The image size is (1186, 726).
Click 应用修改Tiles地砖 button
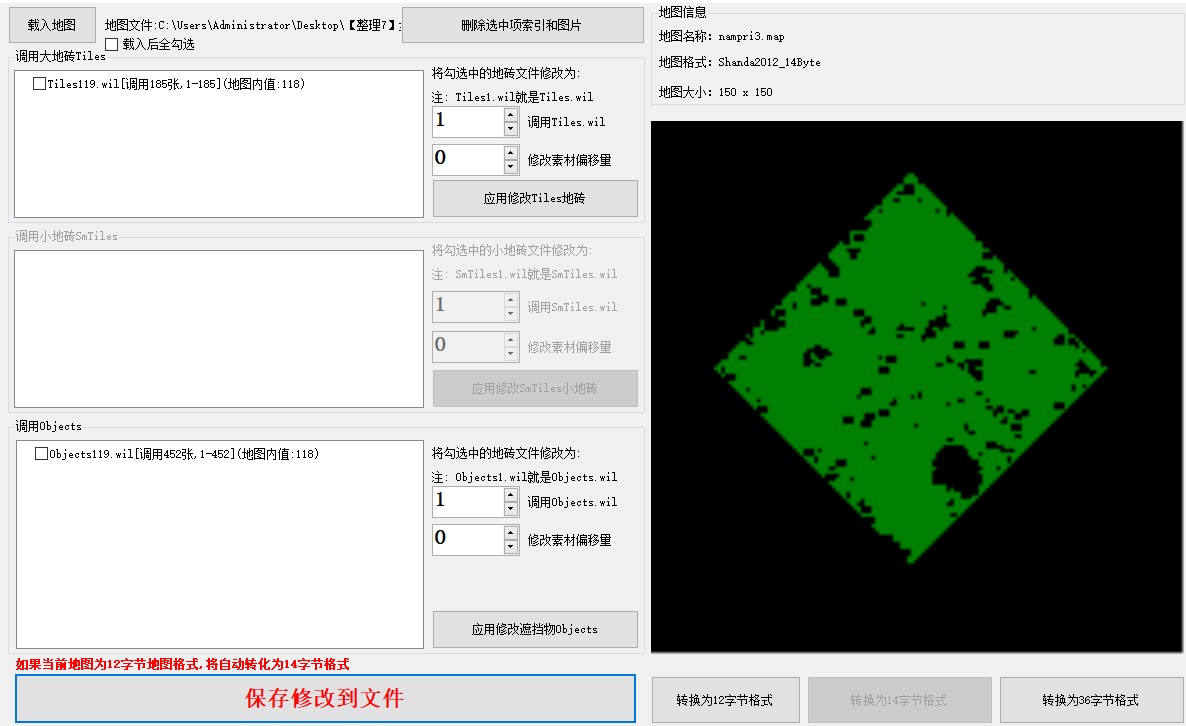534,198
